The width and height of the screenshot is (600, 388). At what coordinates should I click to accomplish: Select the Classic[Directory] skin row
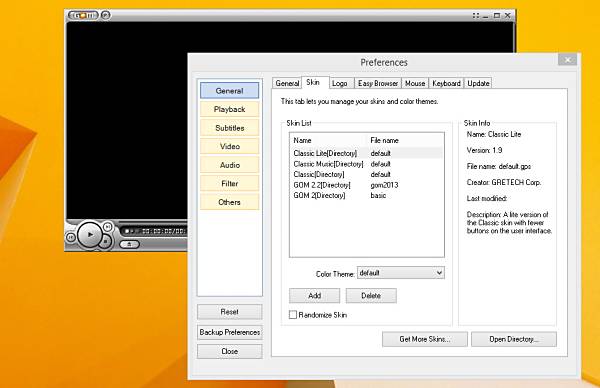tap(367, 174)
